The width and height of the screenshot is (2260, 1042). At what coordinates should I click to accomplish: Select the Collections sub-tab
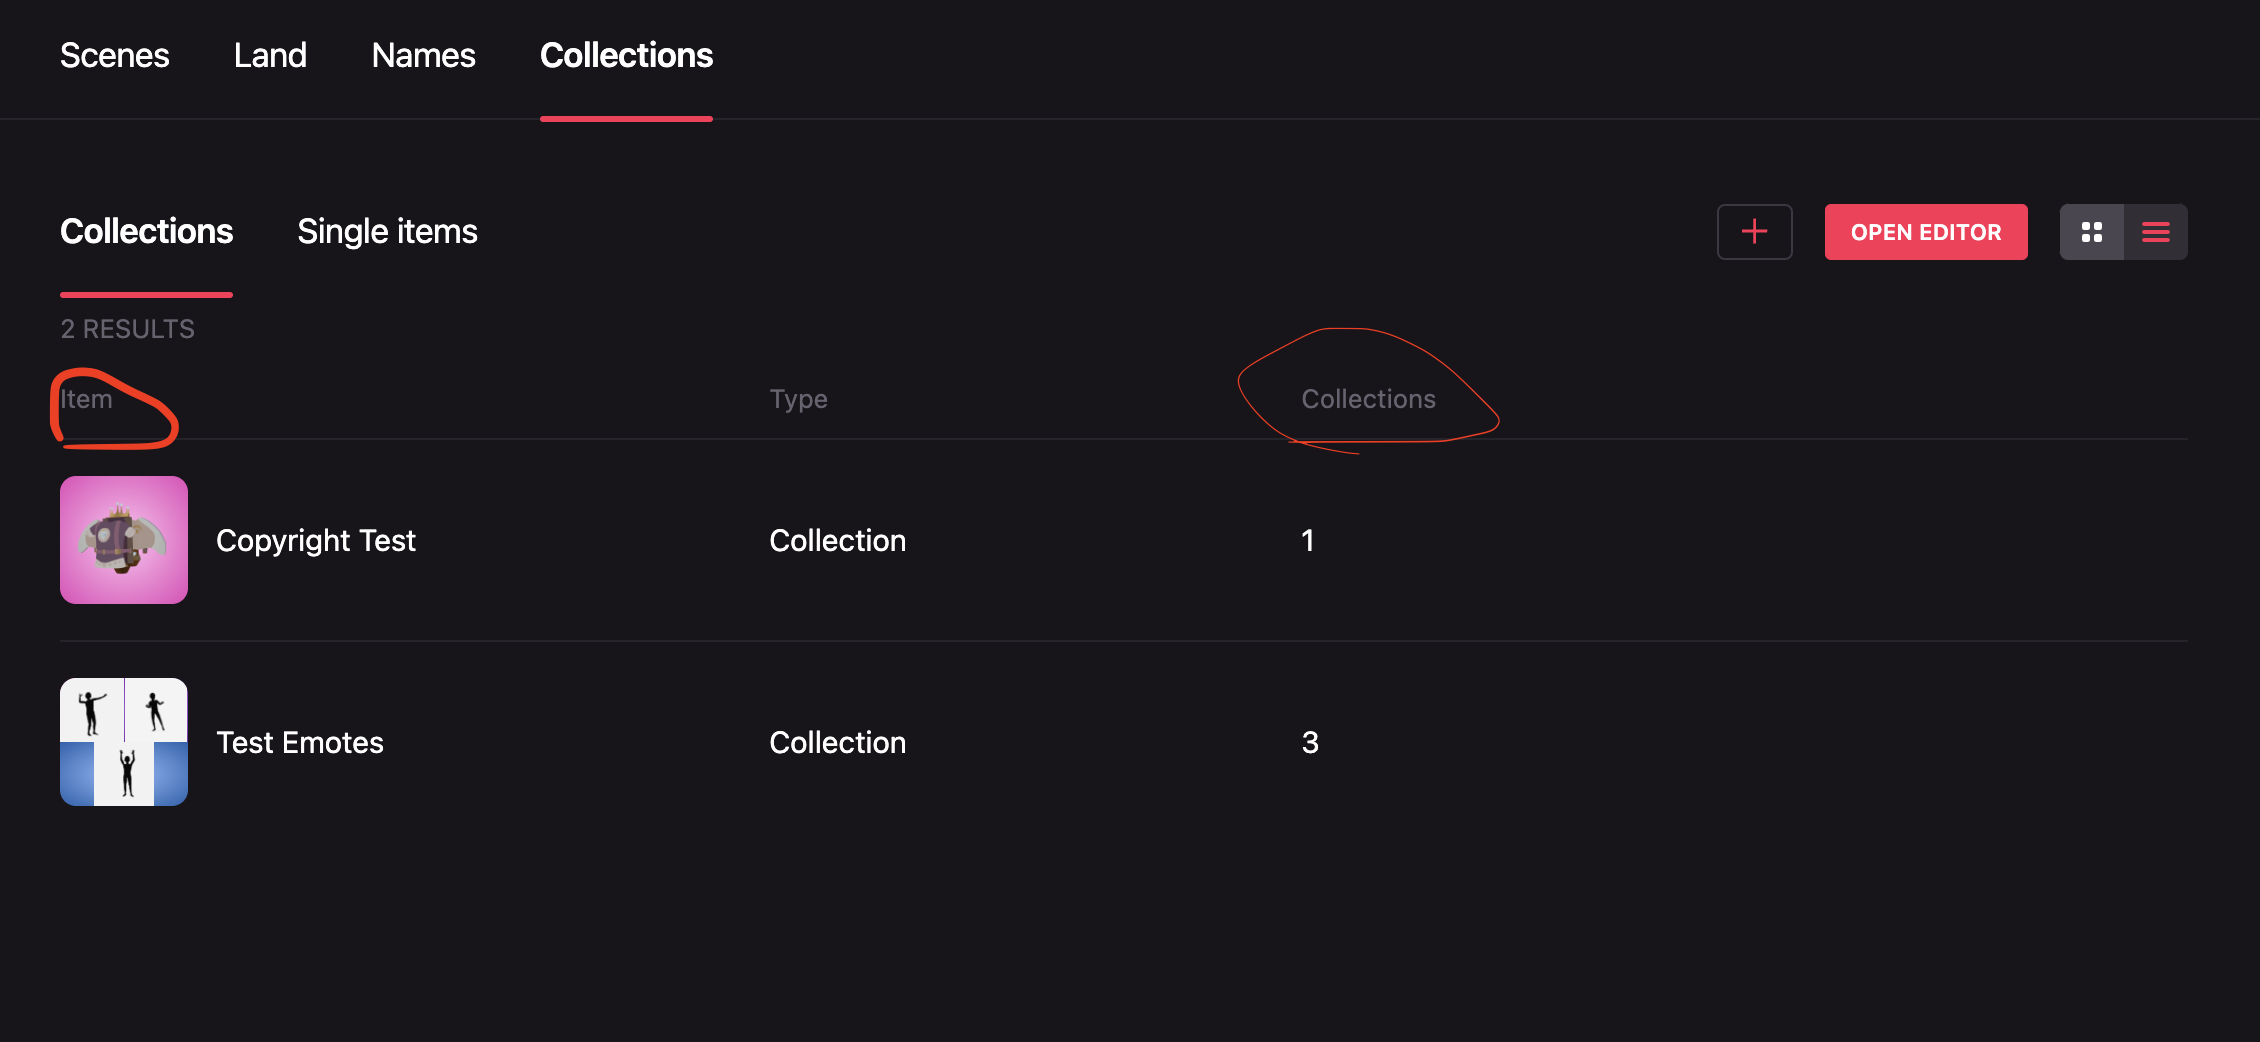[146, 231]
